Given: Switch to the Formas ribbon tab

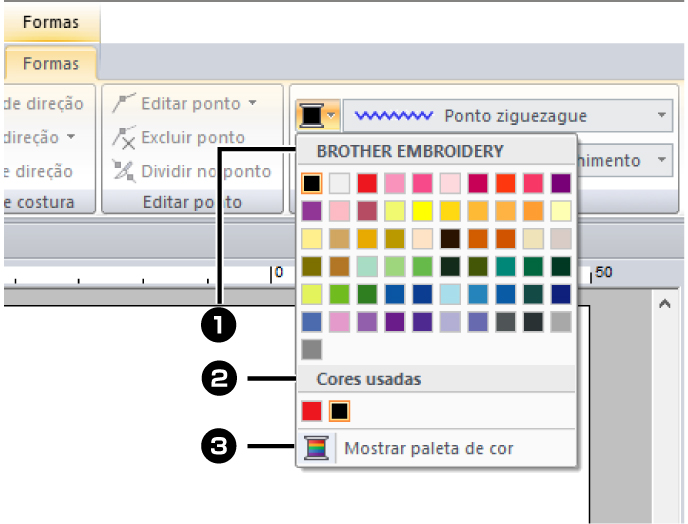Looking at the screenshot, I should tap(51, 64).
